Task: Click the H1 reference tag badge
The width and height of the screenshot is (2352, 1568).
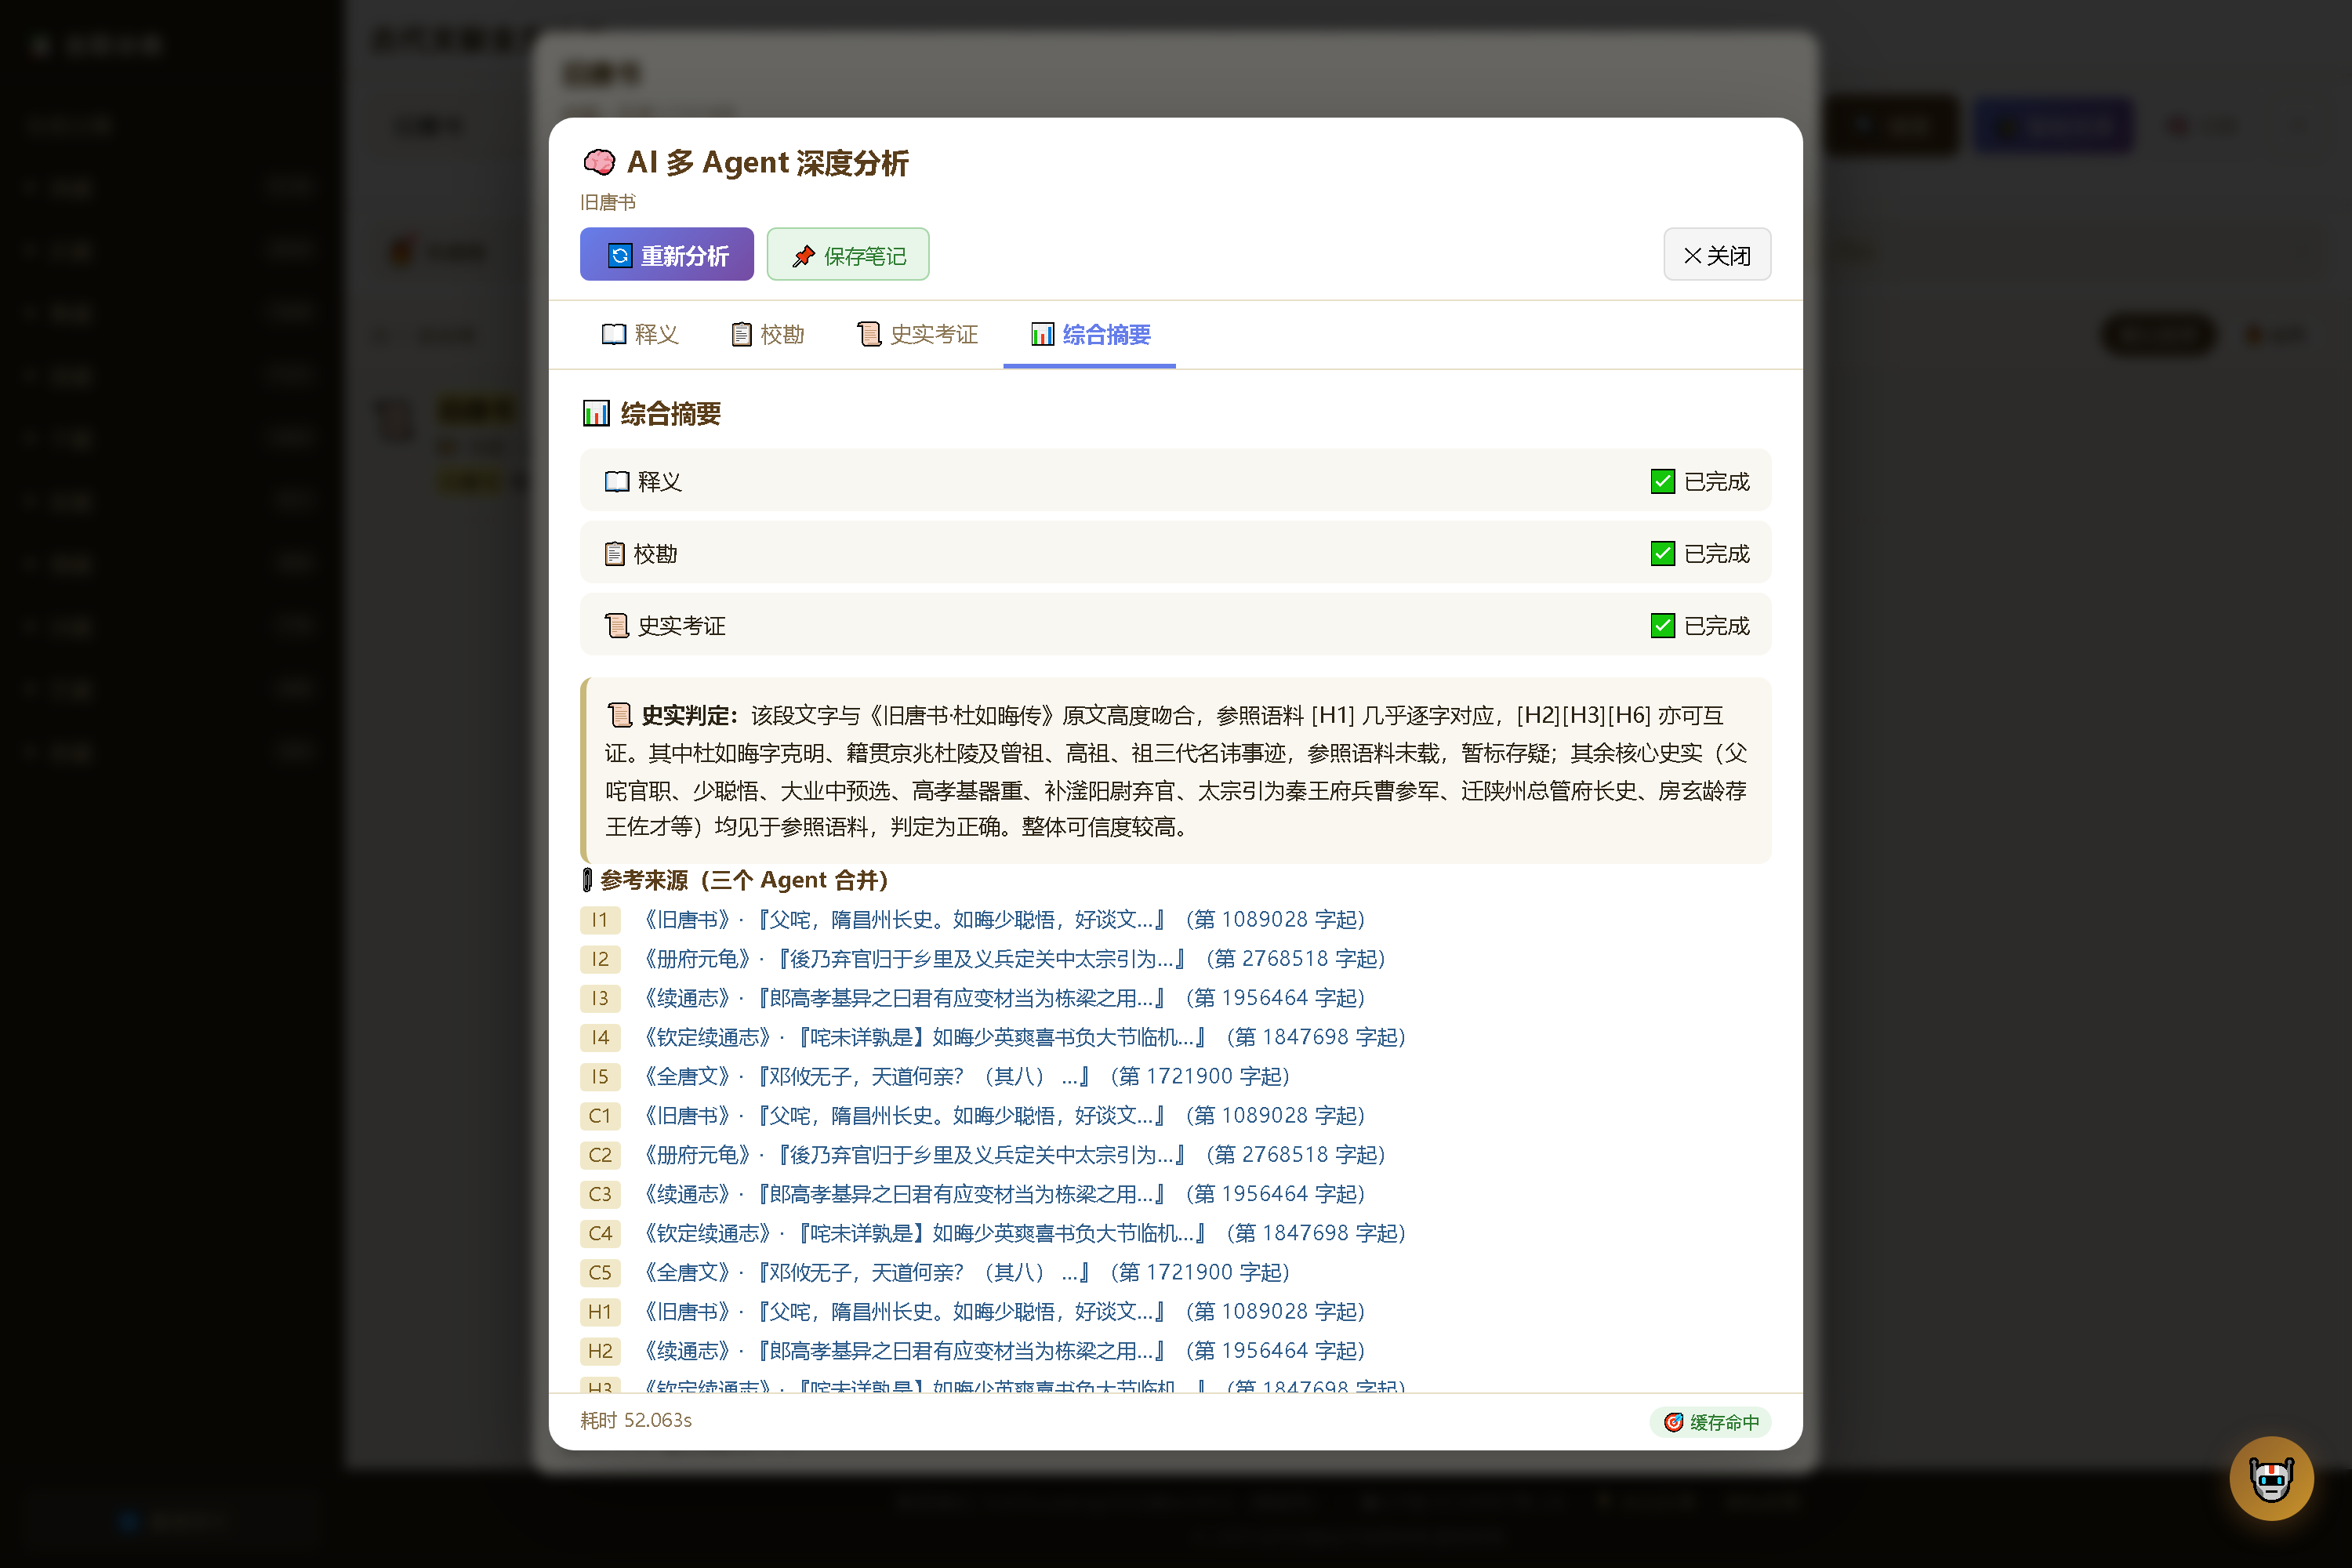Action: pos(600,1311)
